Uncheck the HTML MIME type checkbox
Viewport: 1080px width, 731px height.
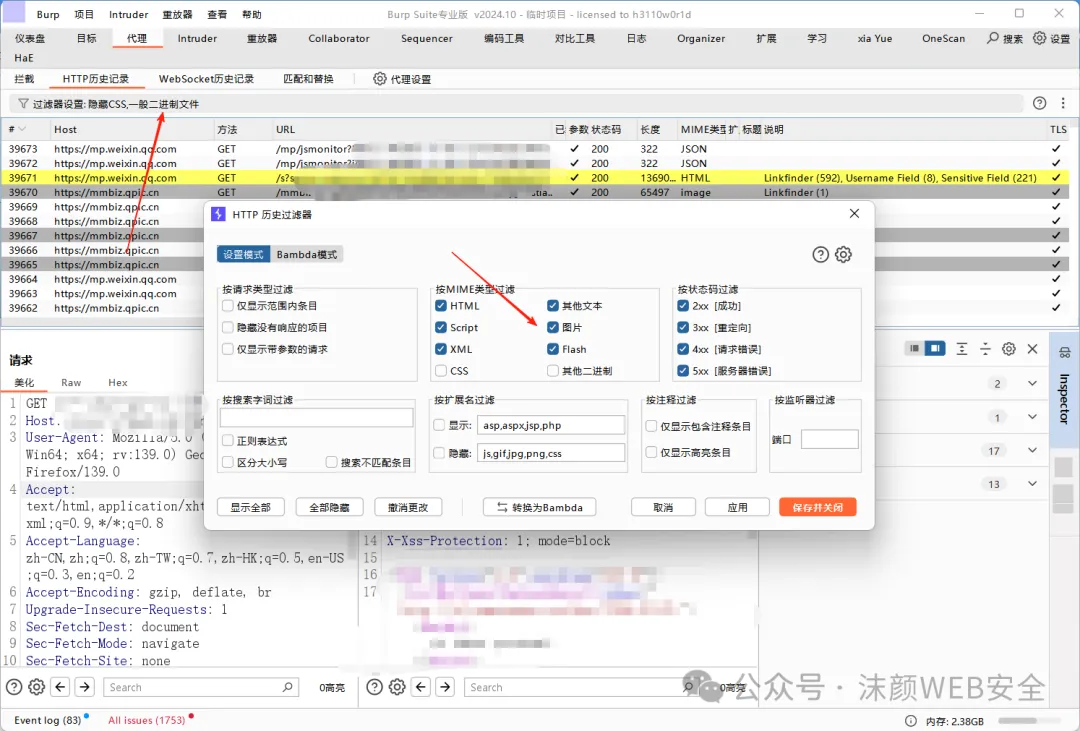point(441,305)
